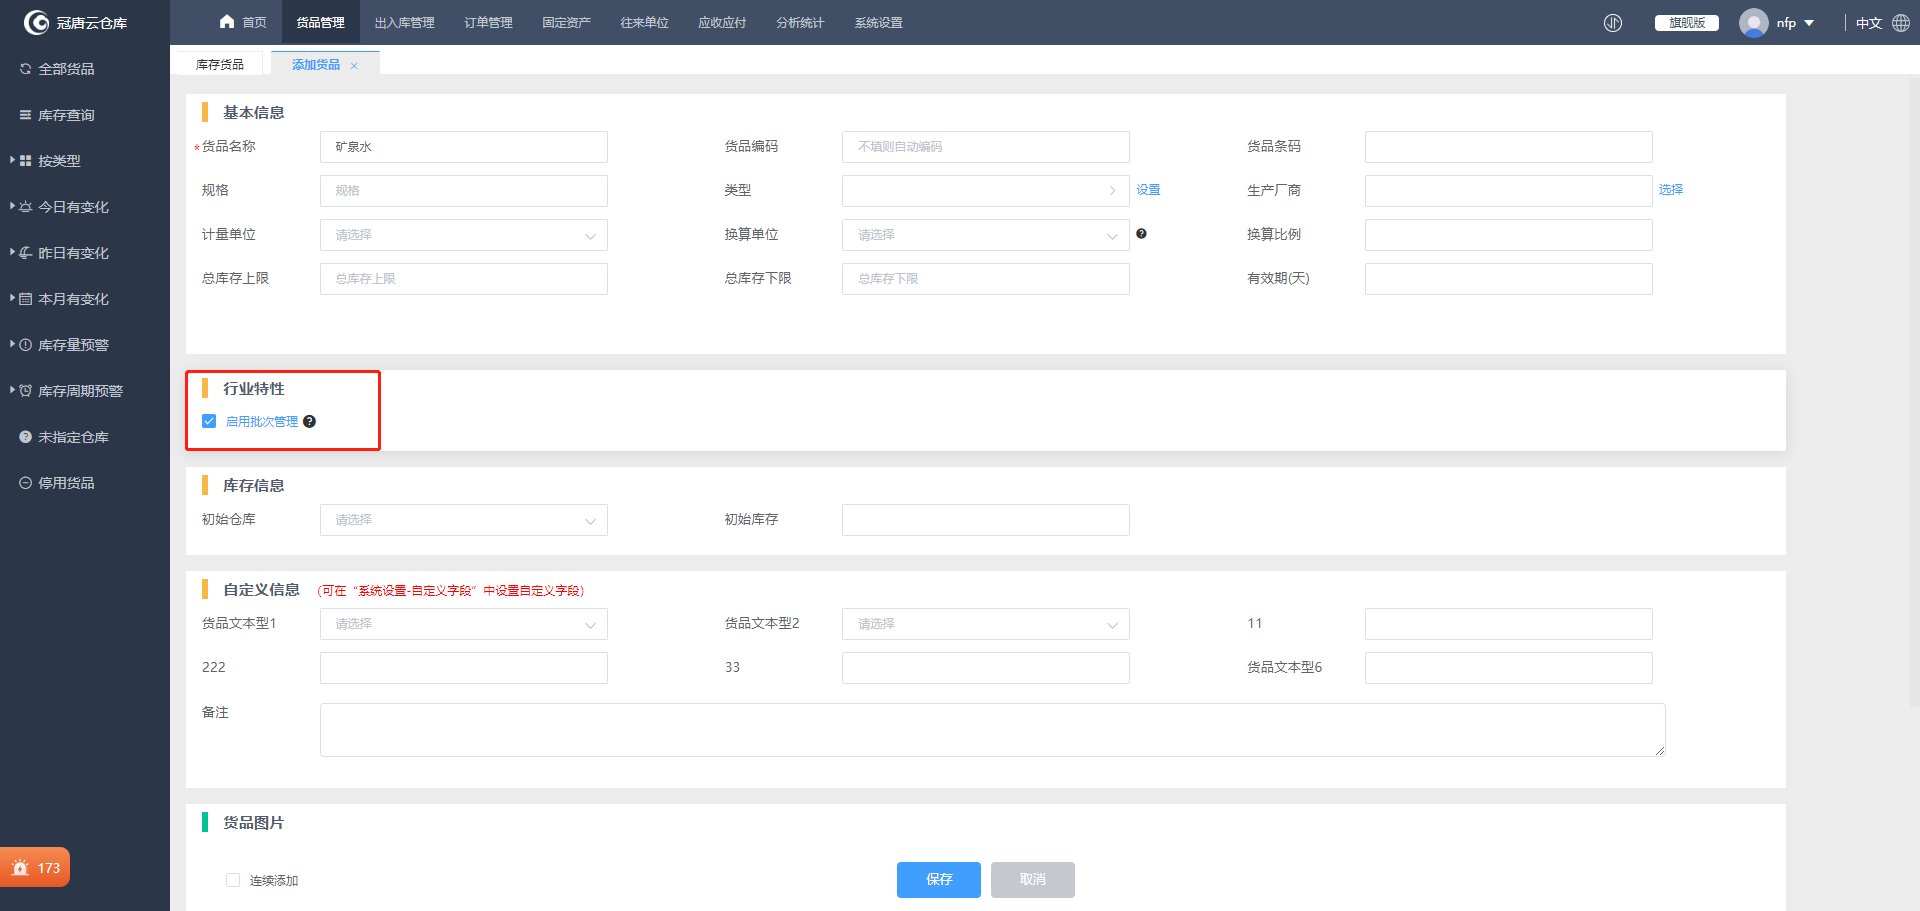Click the 有效期(天) input field
The image size is (1920, 911).
pos(1509,279)
